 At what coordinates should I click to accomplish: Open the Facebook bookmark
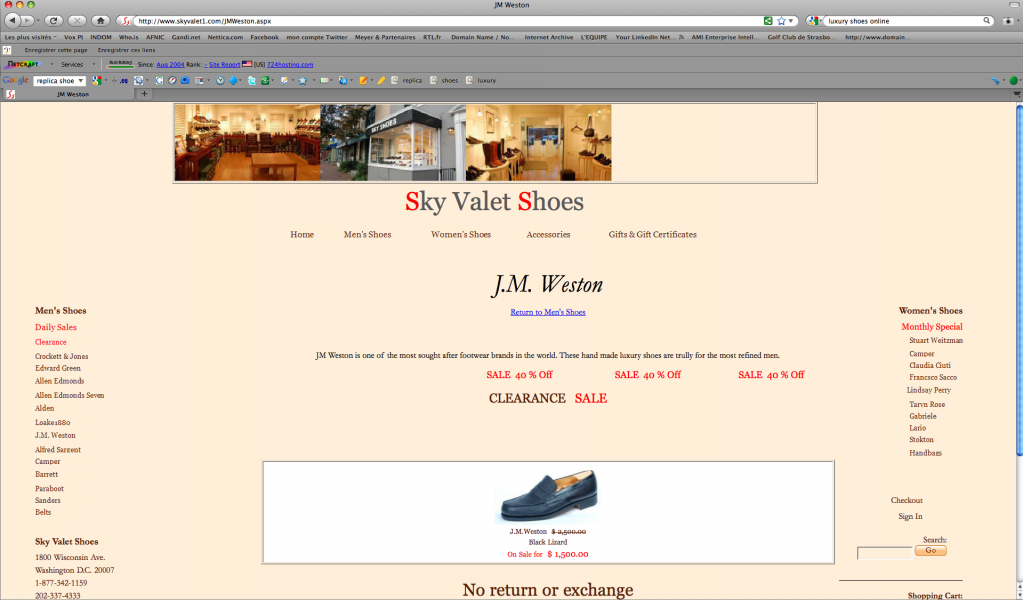(264, 37)
